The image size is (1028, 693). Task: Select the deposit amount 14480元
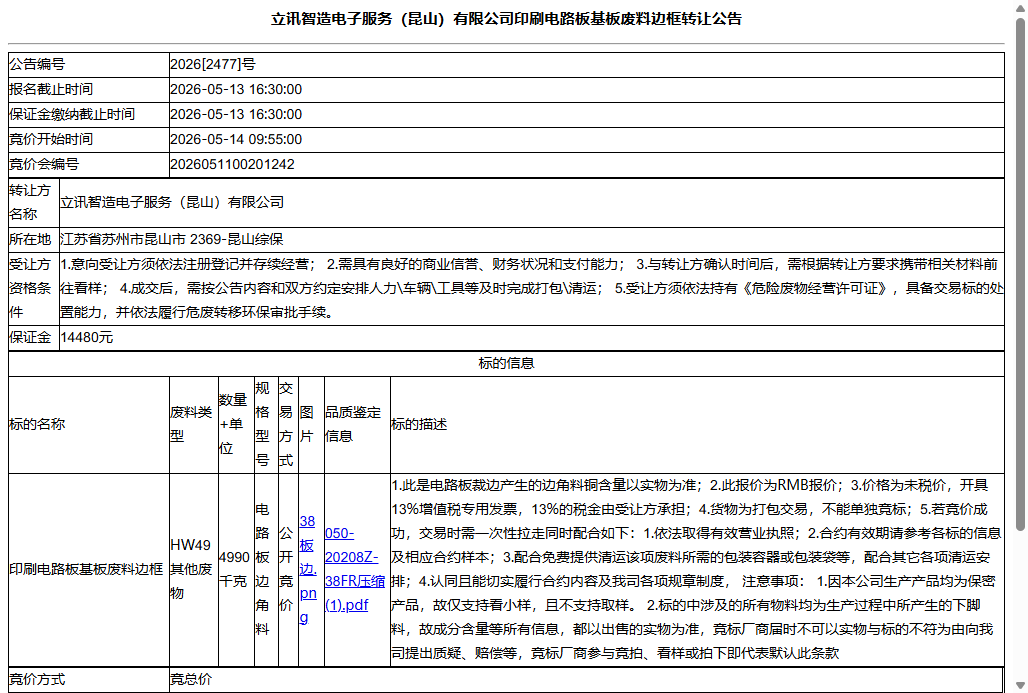87,338
